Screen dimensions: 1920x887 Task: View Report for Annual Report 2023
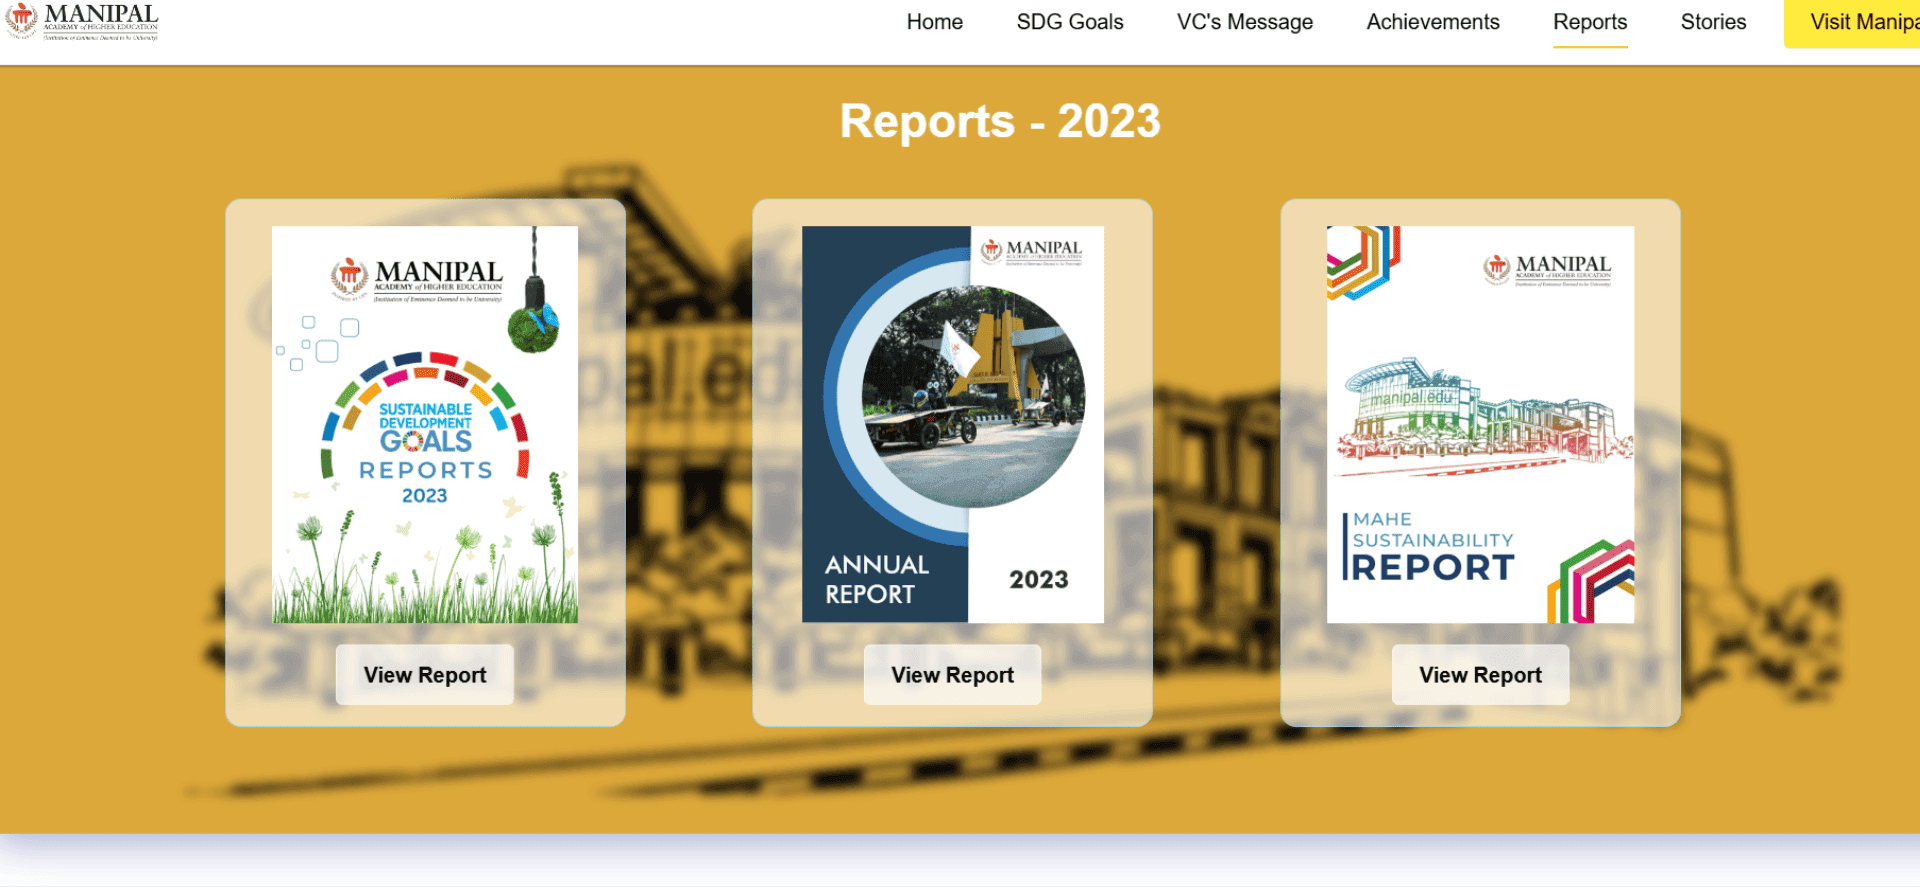953,675
